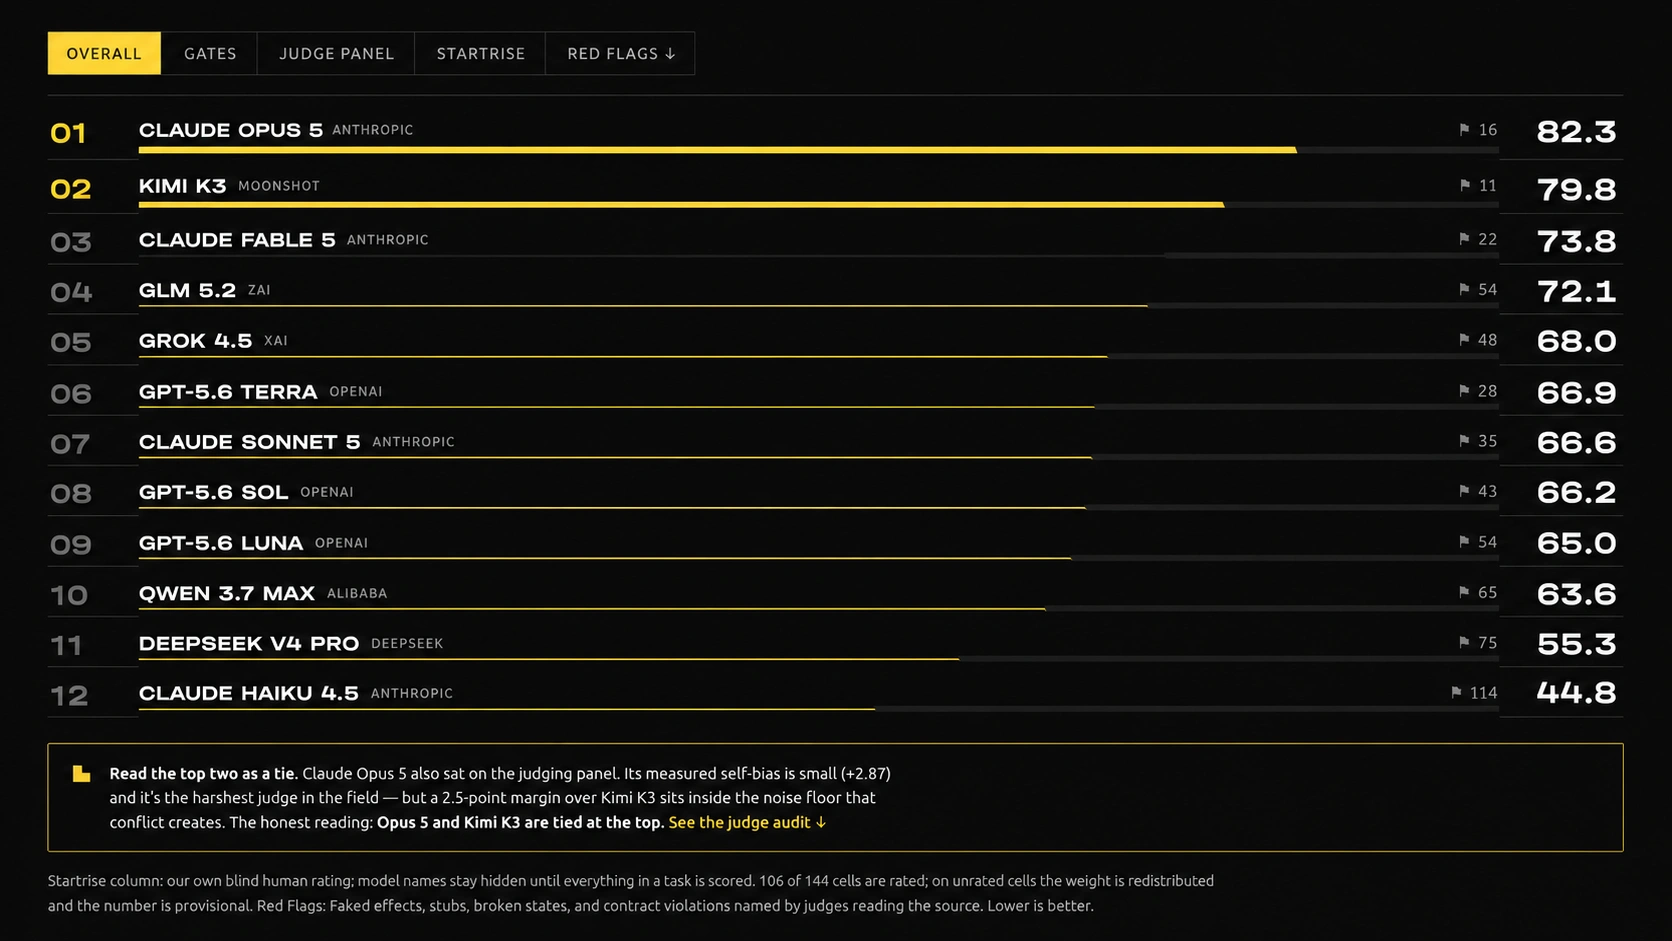
Task: Click the score bar under Claude Opus 5
Action: point(818,150)
